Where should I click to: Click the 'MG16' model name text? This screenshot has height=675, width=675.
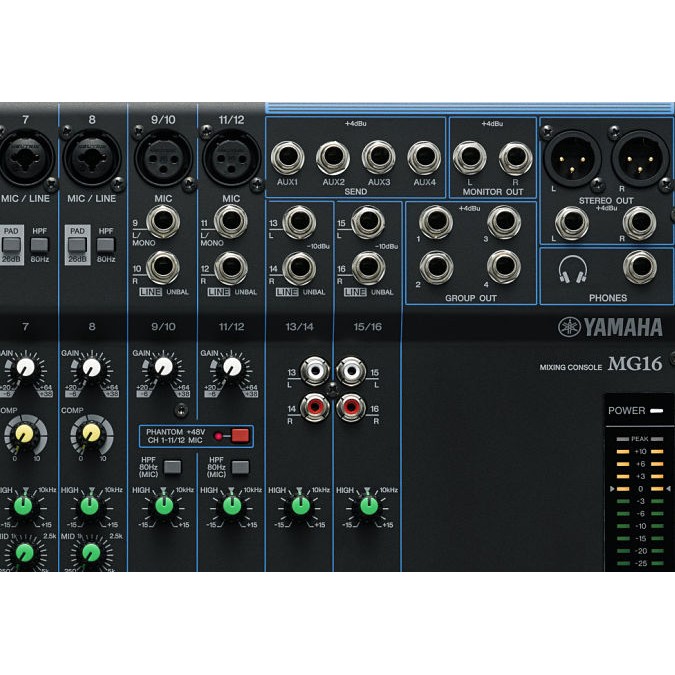(x=635, y=364)
